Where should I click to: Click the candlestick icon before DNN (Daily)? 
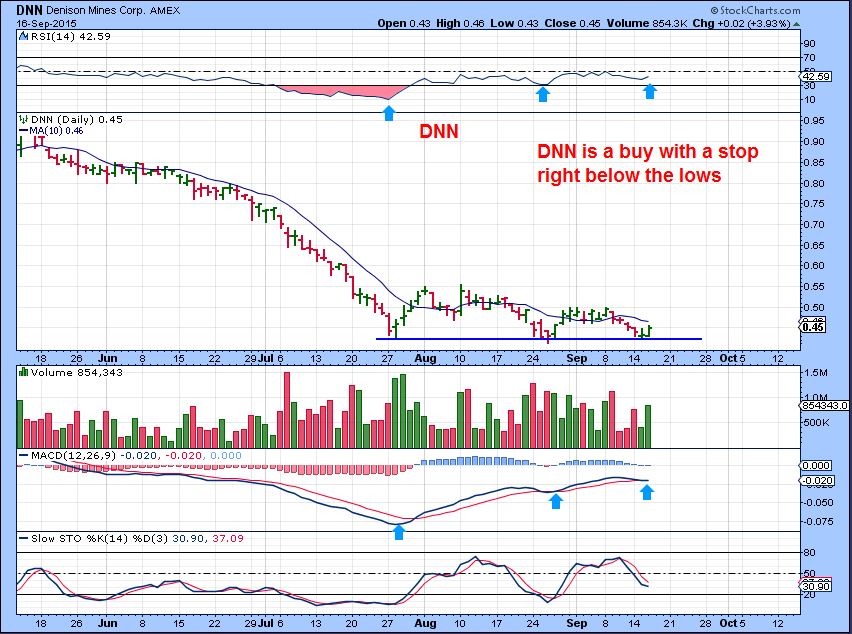pos(23,119)
